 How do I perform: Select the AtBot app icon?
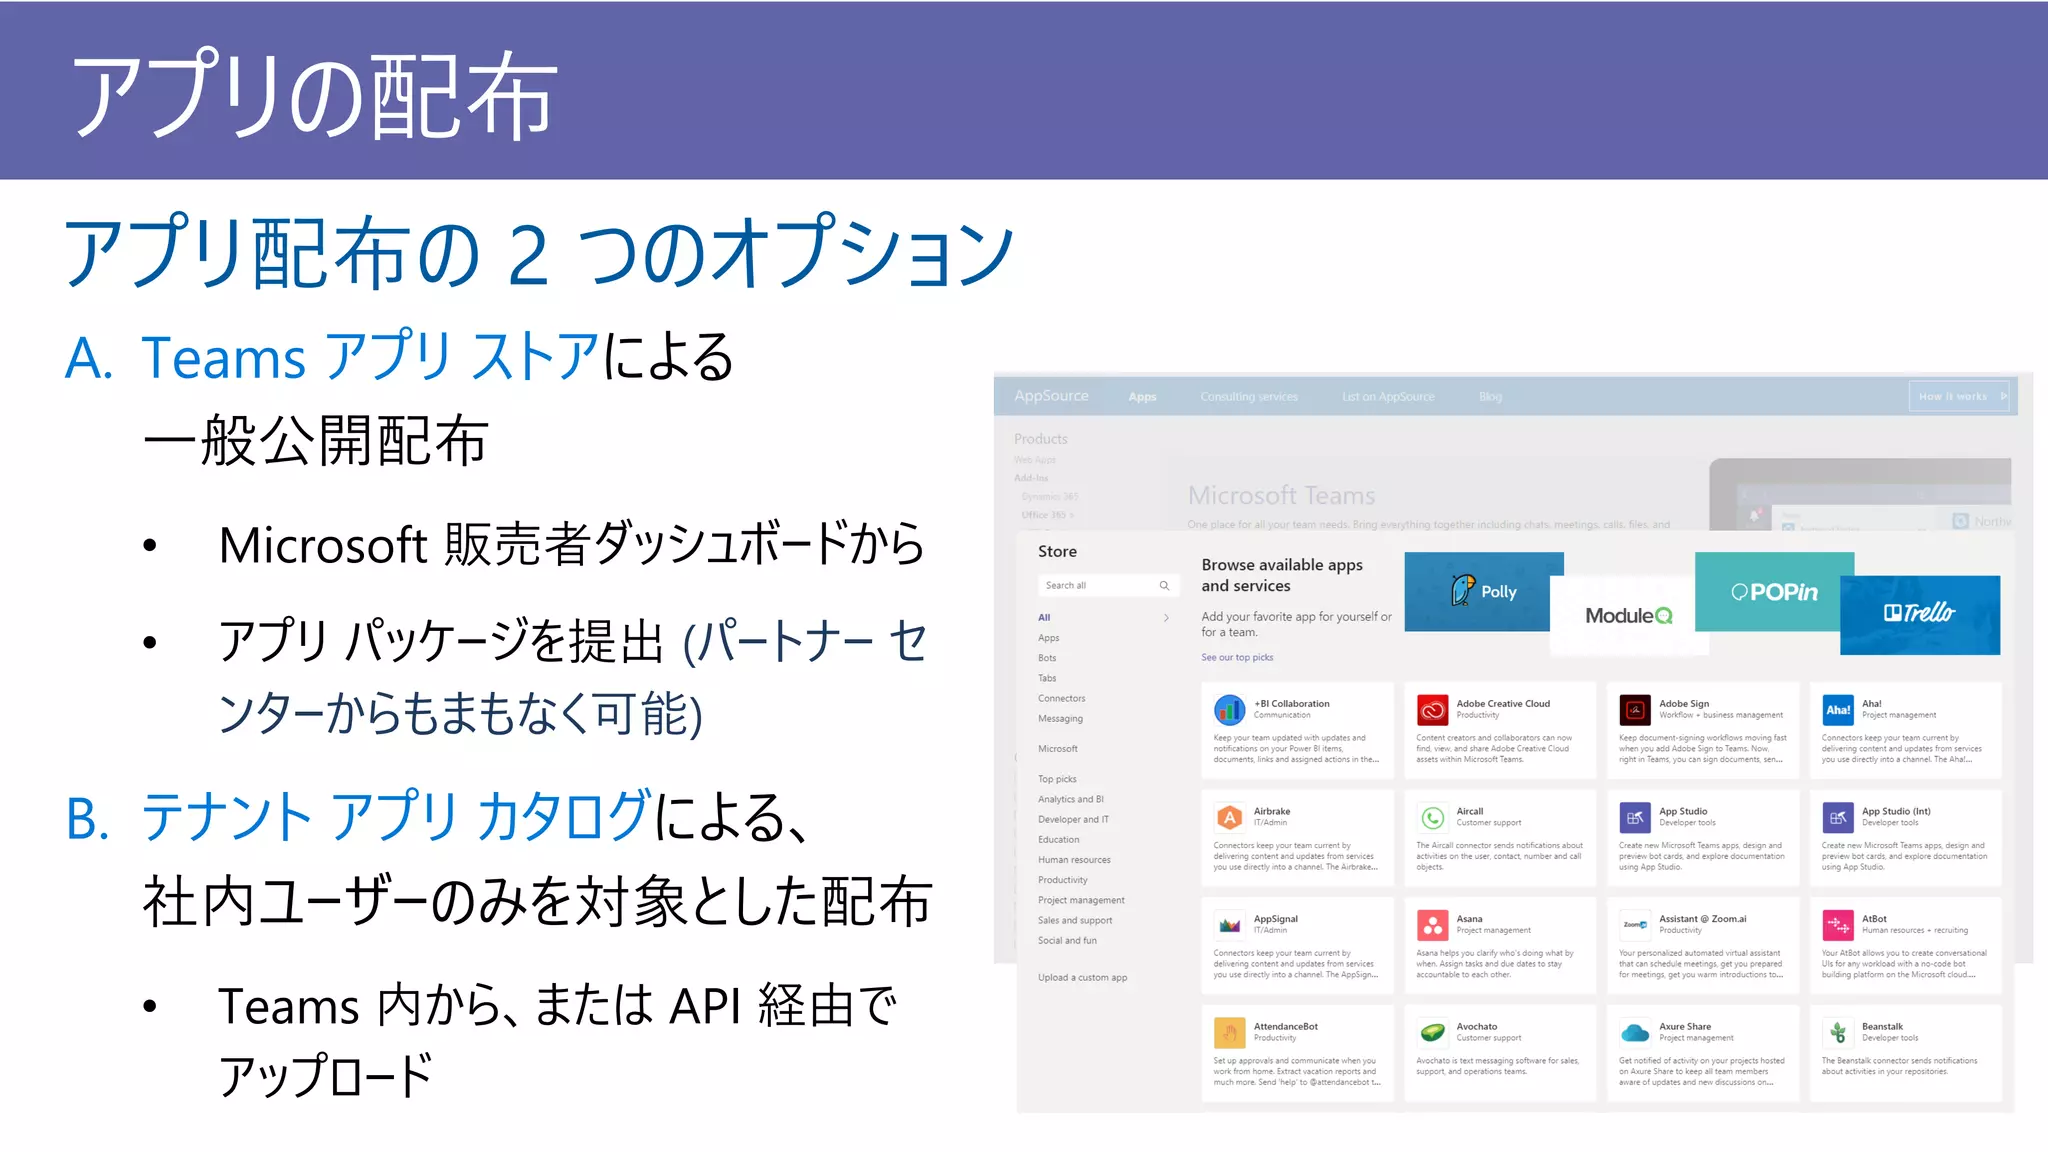(x=1838, y=925)
